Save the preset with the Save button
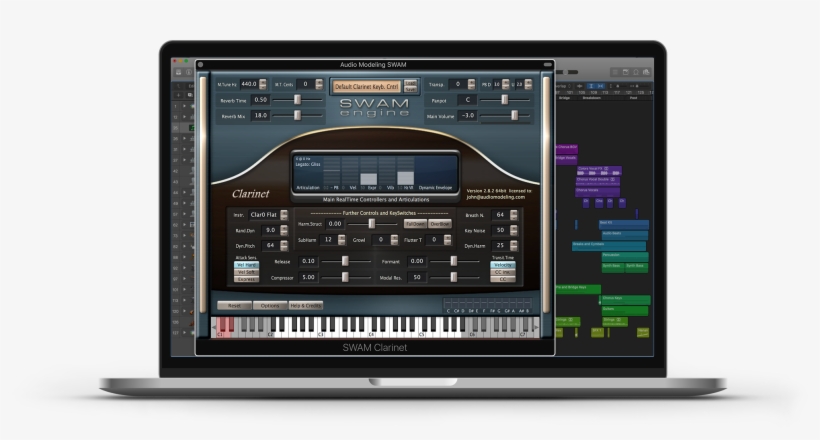The height and width of the screenshot is (440, 820). click(x=411, y=89)
